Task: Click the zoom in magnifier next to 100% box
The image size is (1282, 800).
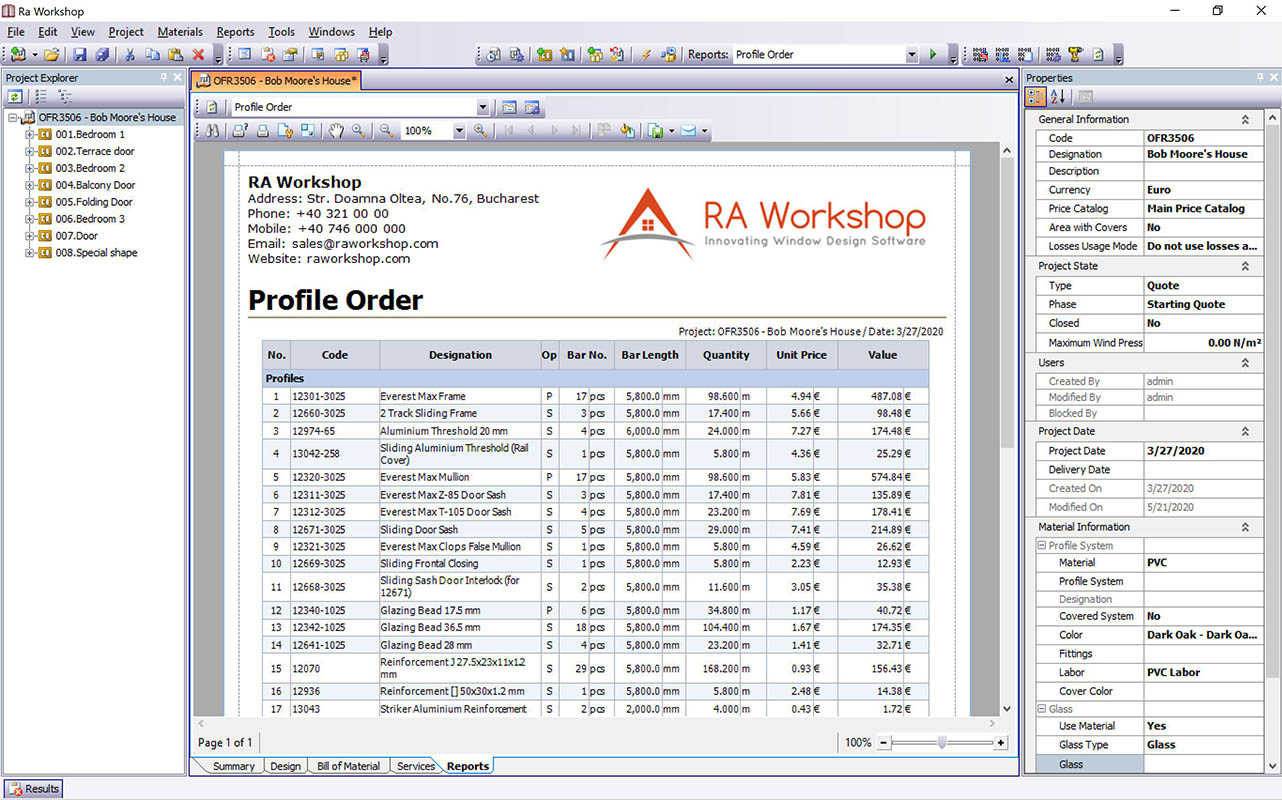Action: click(481, 130)
